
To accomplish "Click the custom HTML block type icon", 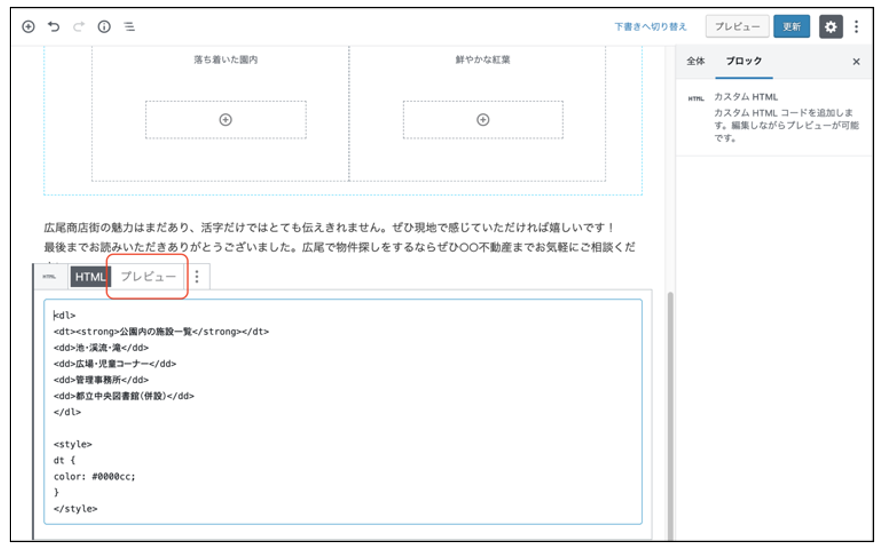I will click(x=49, y=277).
